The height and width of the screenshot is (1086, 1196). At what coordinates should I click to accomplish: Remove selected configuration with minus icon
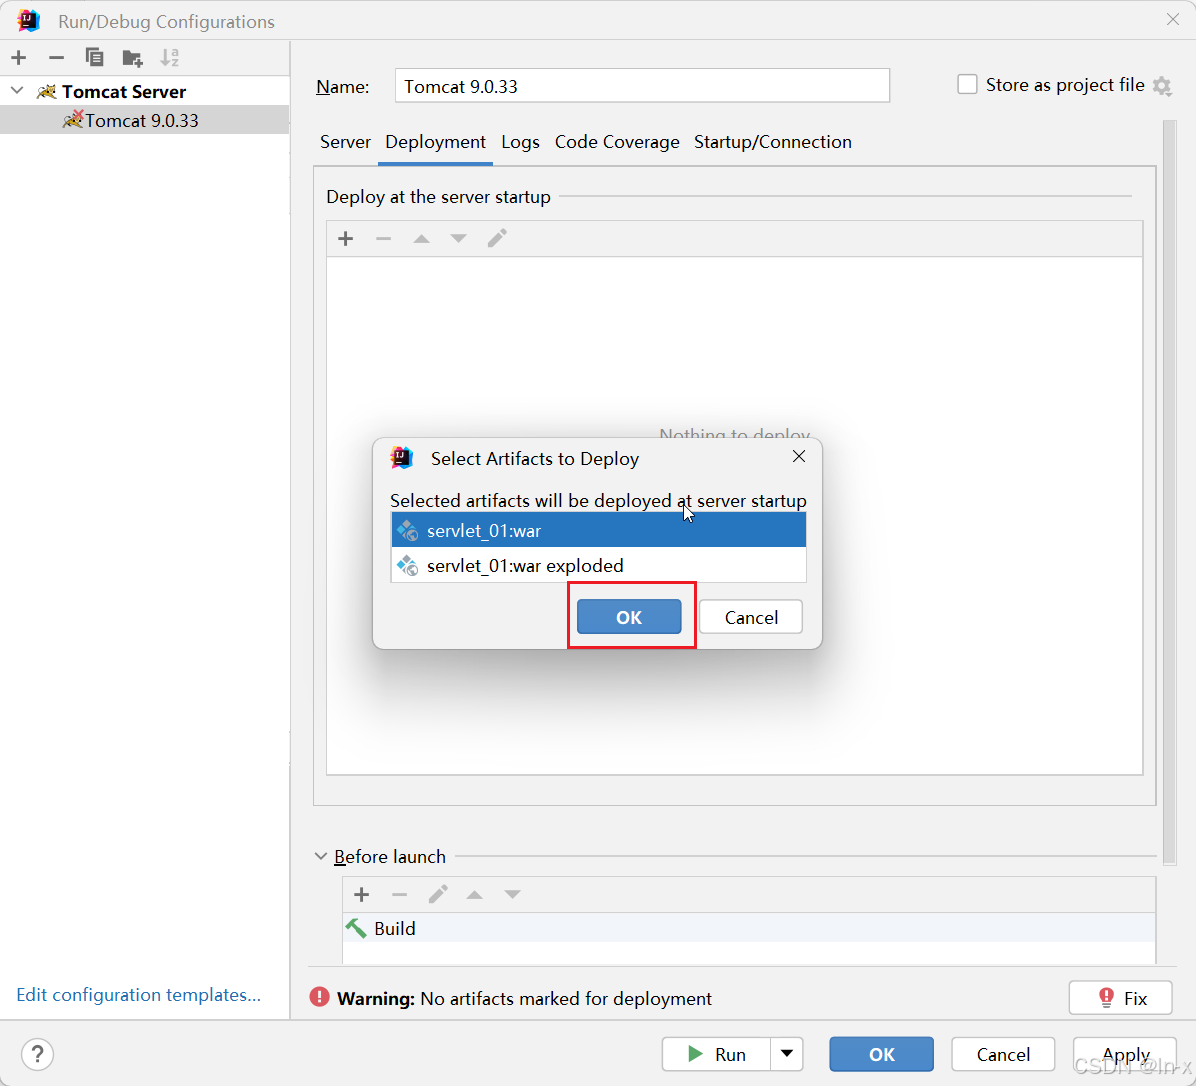pyautogui.click(x=56, y=57)
